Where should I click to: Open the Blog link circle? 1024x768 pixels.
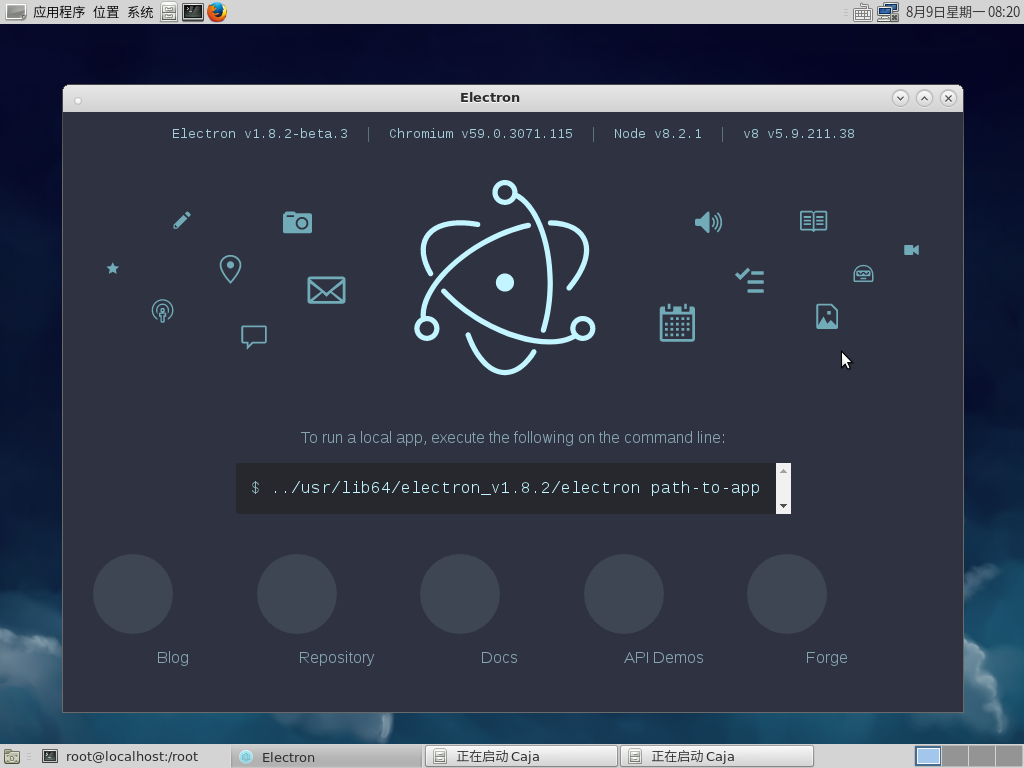pos(133,594)
